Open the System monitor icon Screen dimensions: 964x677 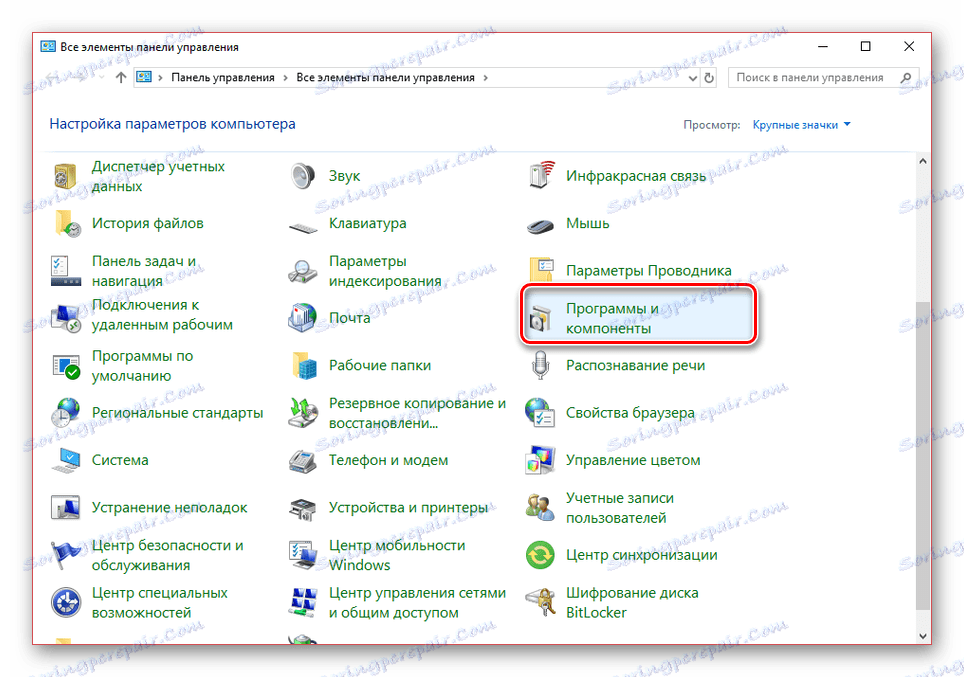coord(66,461)
